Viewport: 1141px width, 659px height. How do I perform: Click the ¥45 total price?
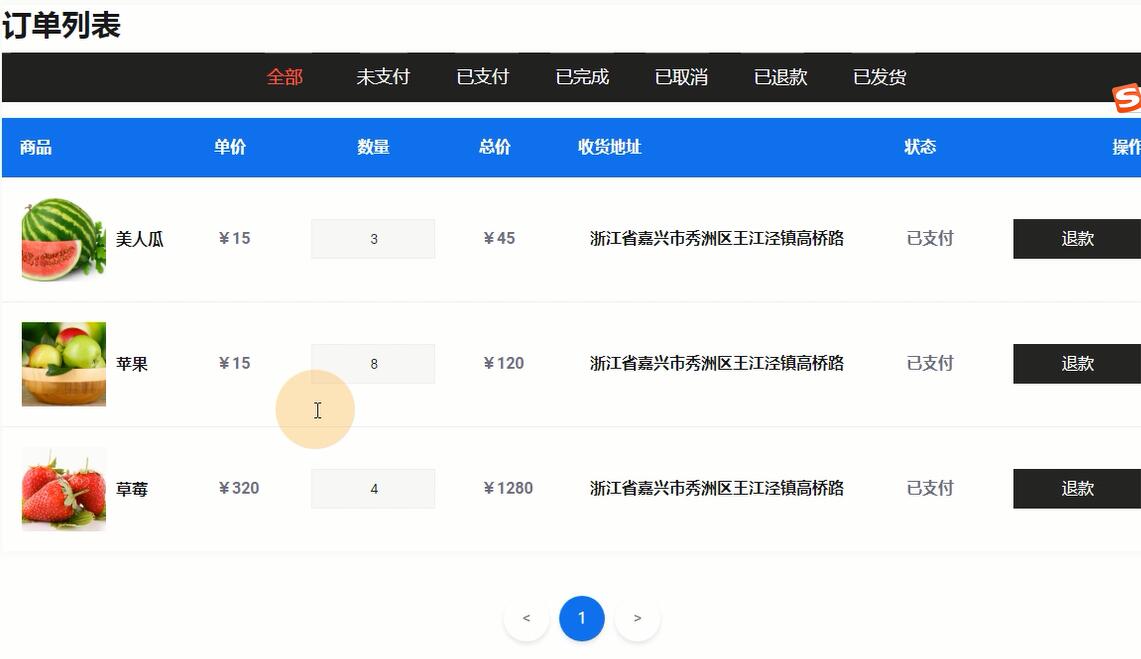click(x=499, y=239)
